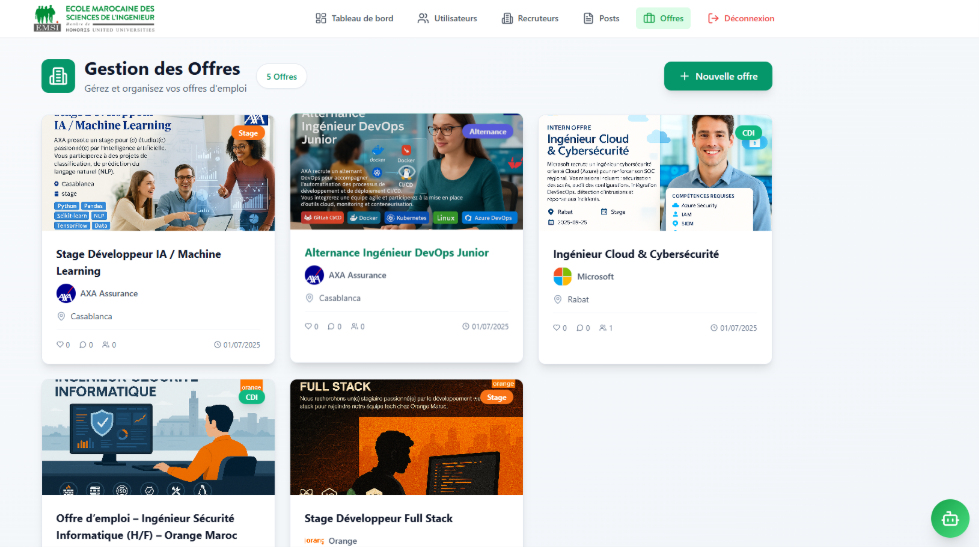Open the Stage Développeur Full Stack title
Viewport: 979px width, 547px height.
[x=378, y=518]
